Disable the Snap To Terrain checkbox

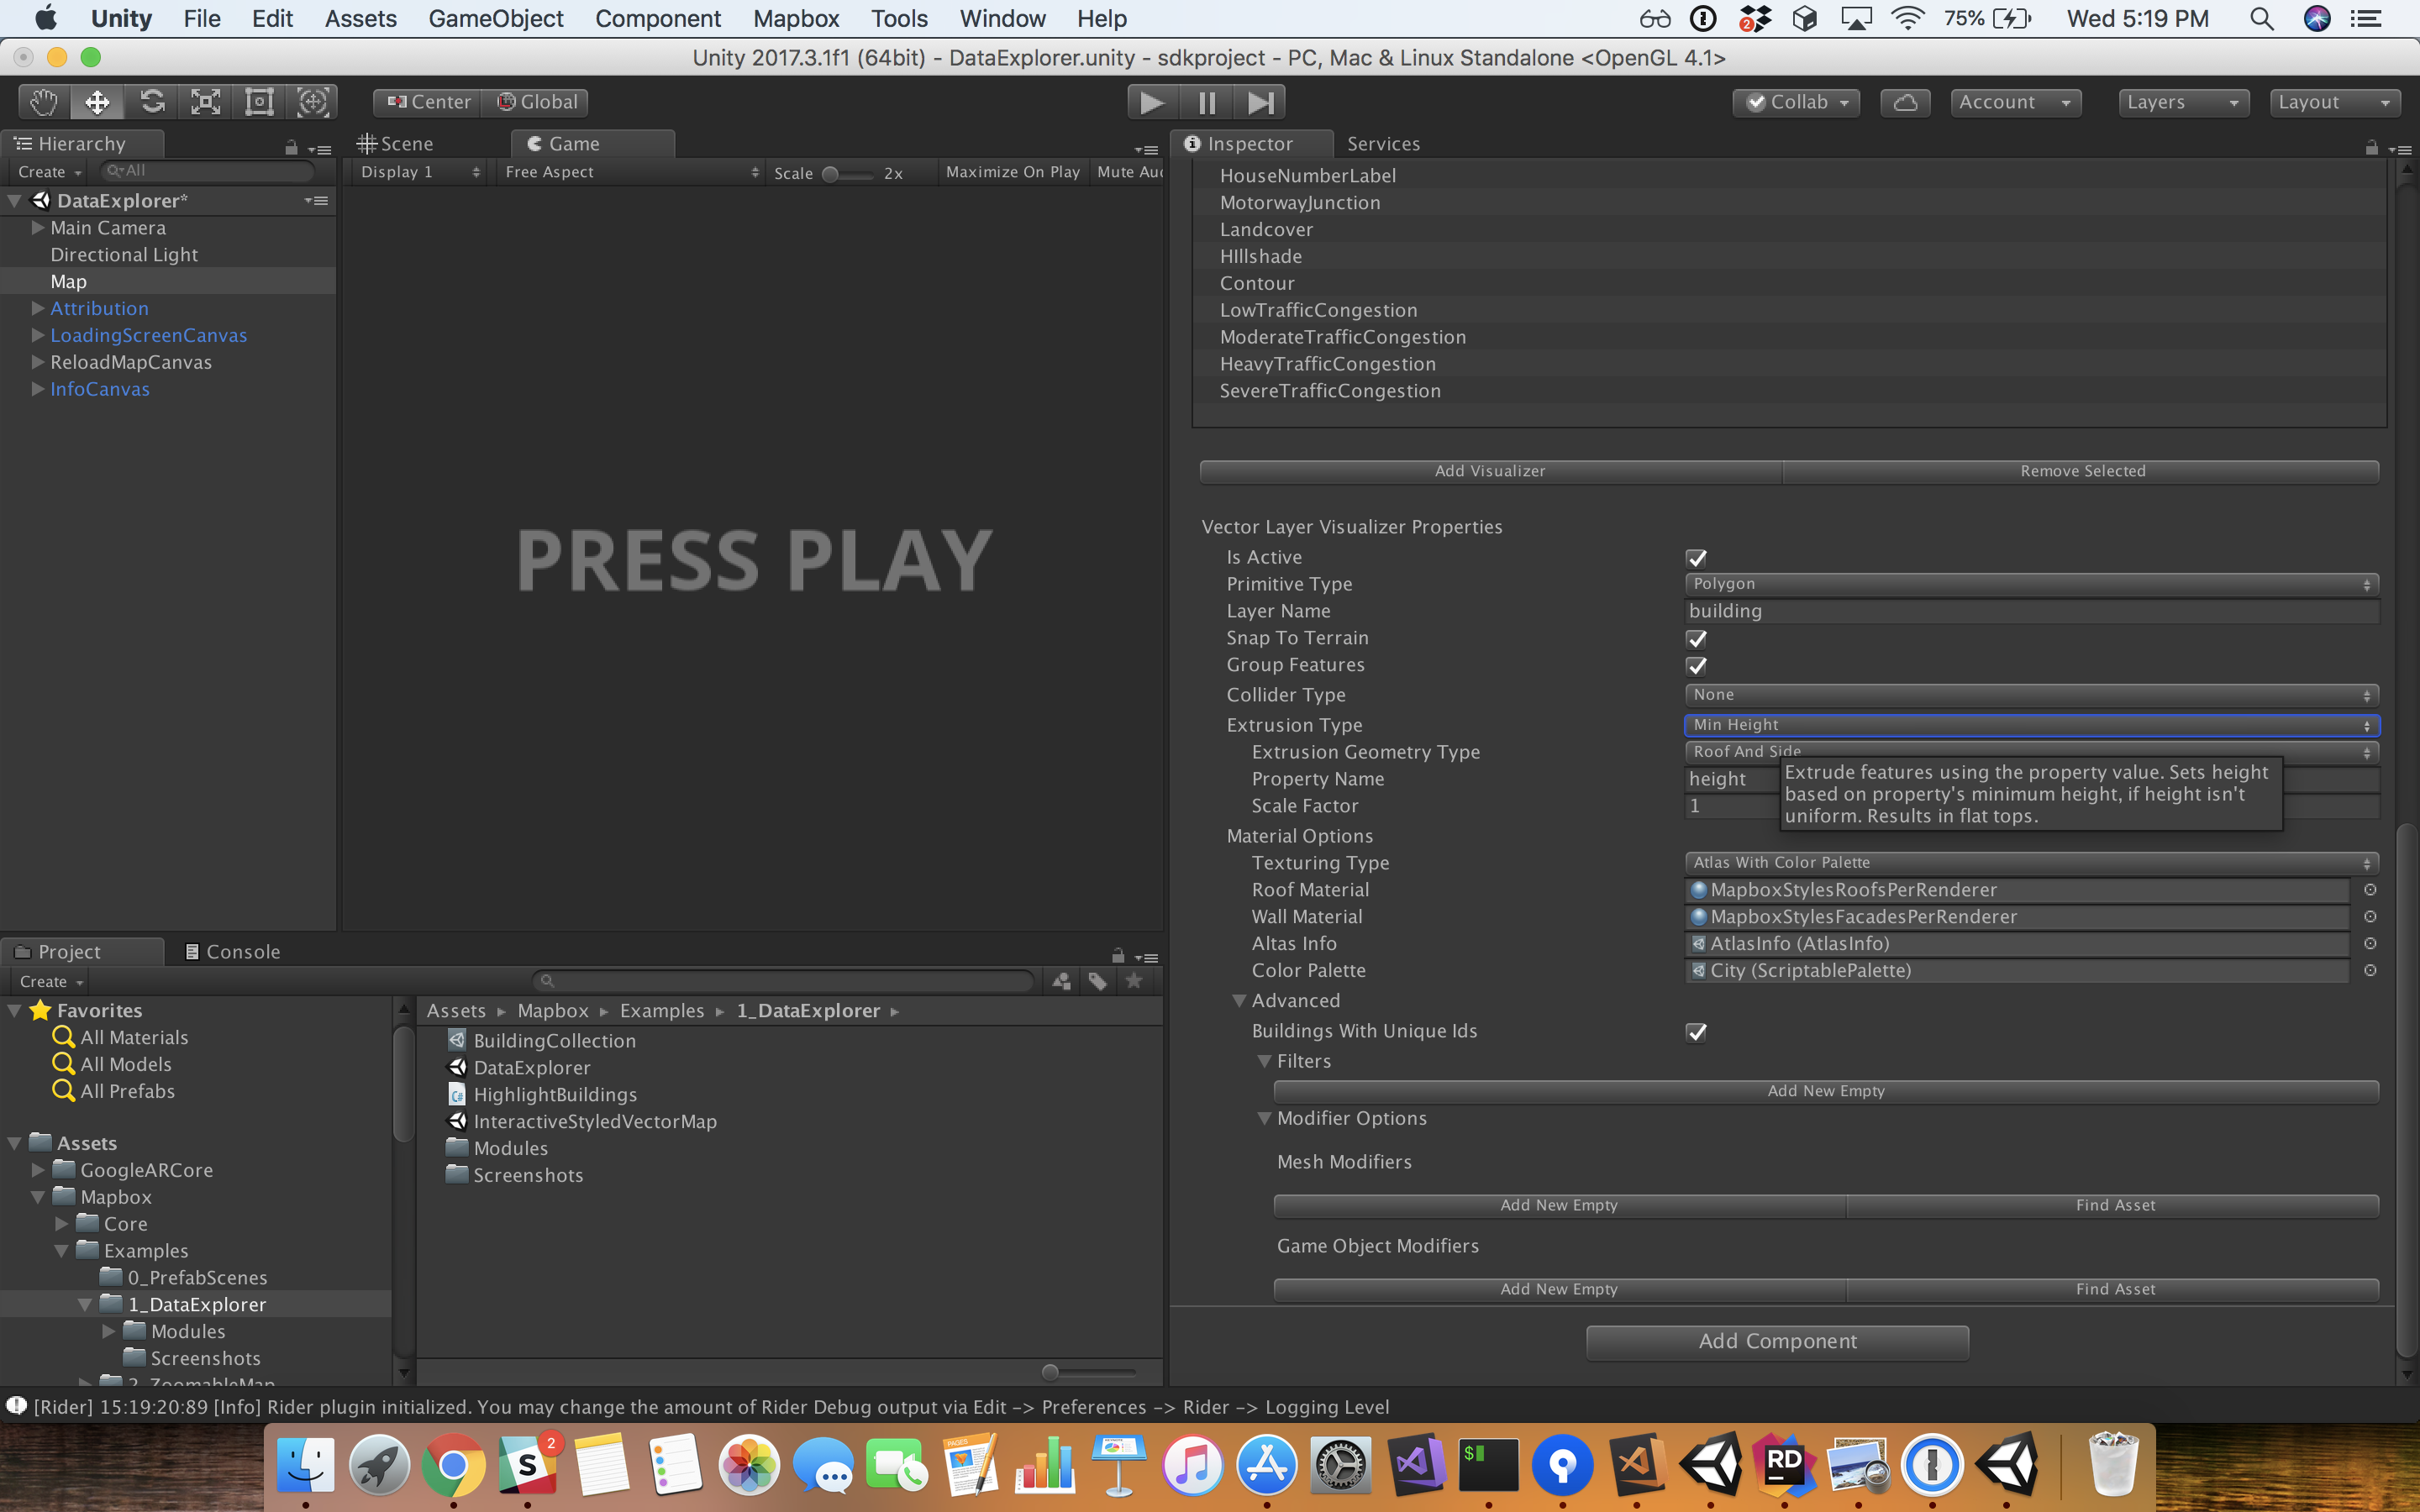click(1697, 639)
